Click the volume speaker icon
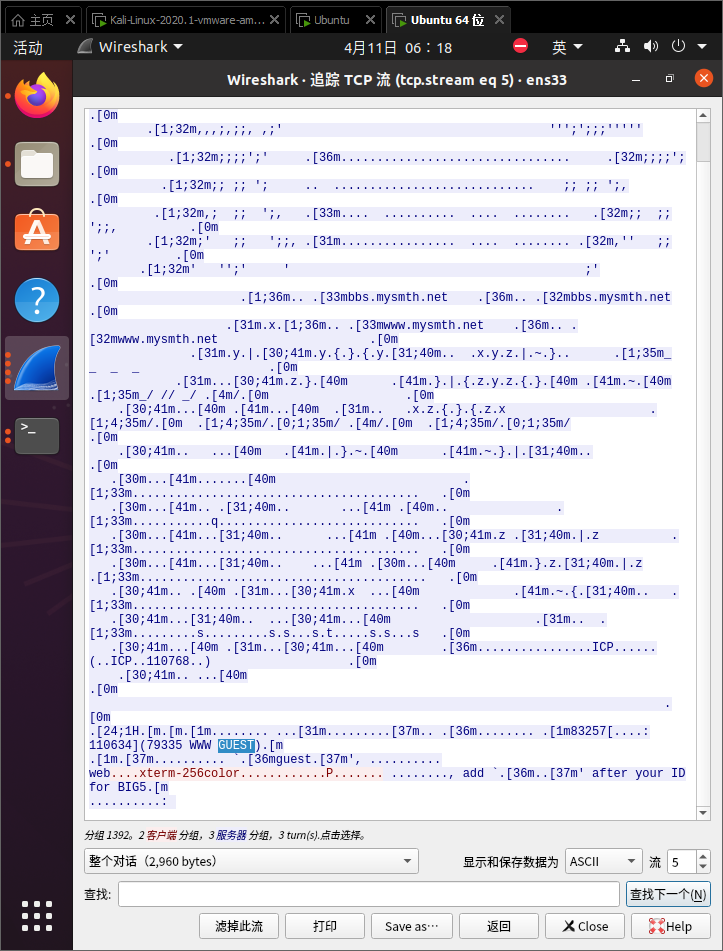The image size is (723, 951). pos(651,46)
